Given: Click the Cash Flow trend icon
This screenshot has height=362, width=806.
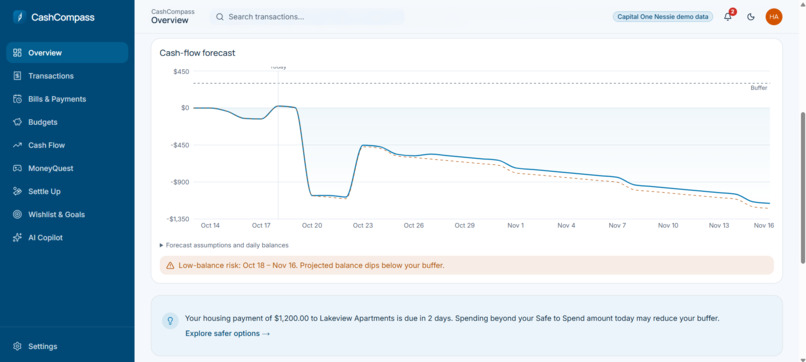Looking at the screenshot, I should 17,145.
